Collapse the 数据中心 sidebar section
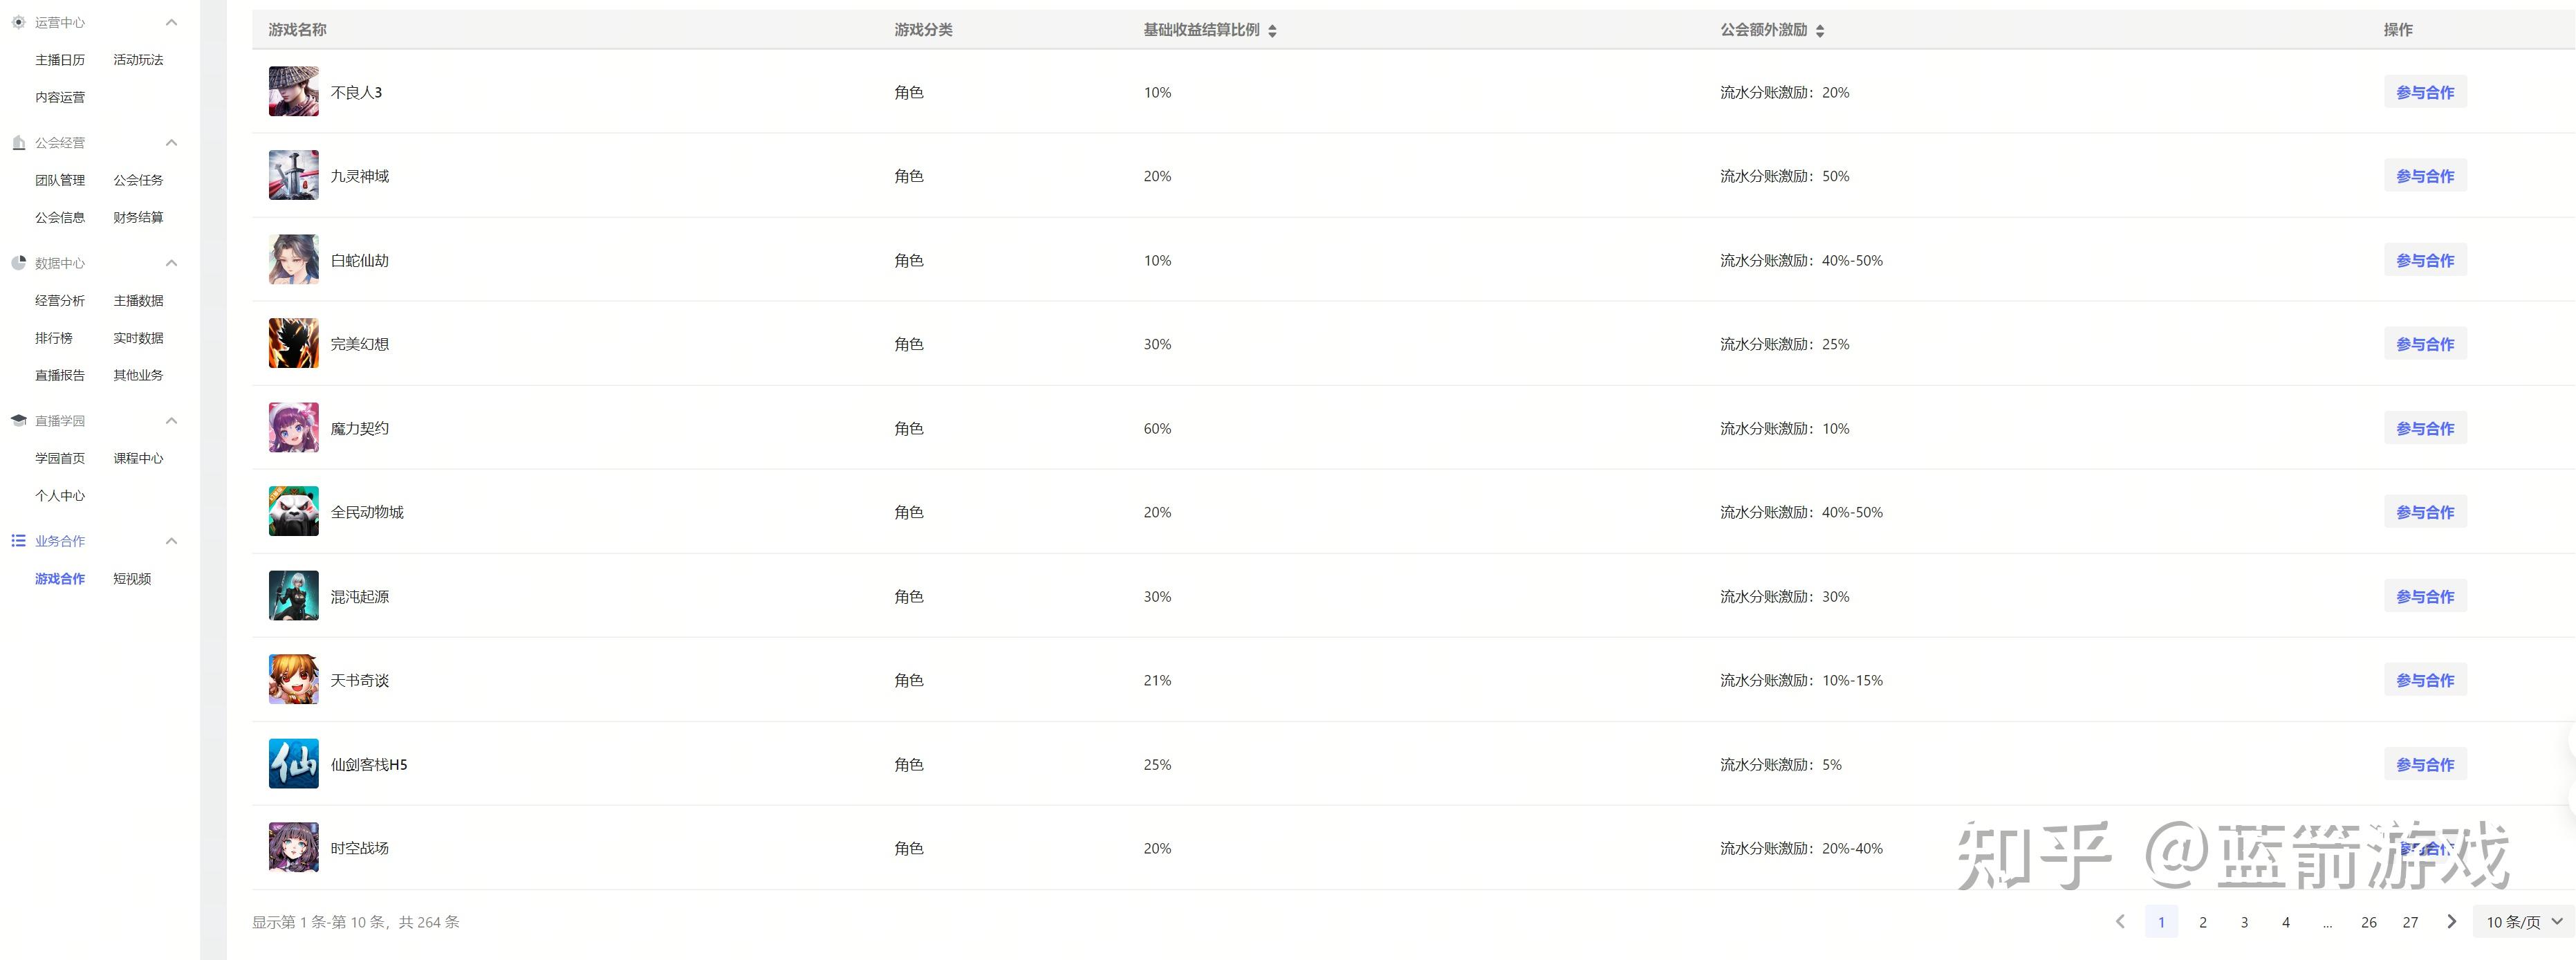This screenshot has width=2576, height=960. coord(171,263)
